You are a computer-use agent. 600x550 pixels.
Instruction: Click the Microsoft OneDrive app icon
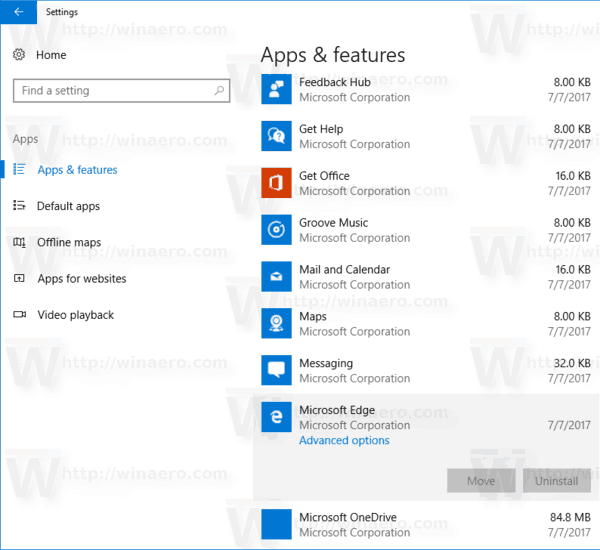pyautogui.click(x=276, y=524)
